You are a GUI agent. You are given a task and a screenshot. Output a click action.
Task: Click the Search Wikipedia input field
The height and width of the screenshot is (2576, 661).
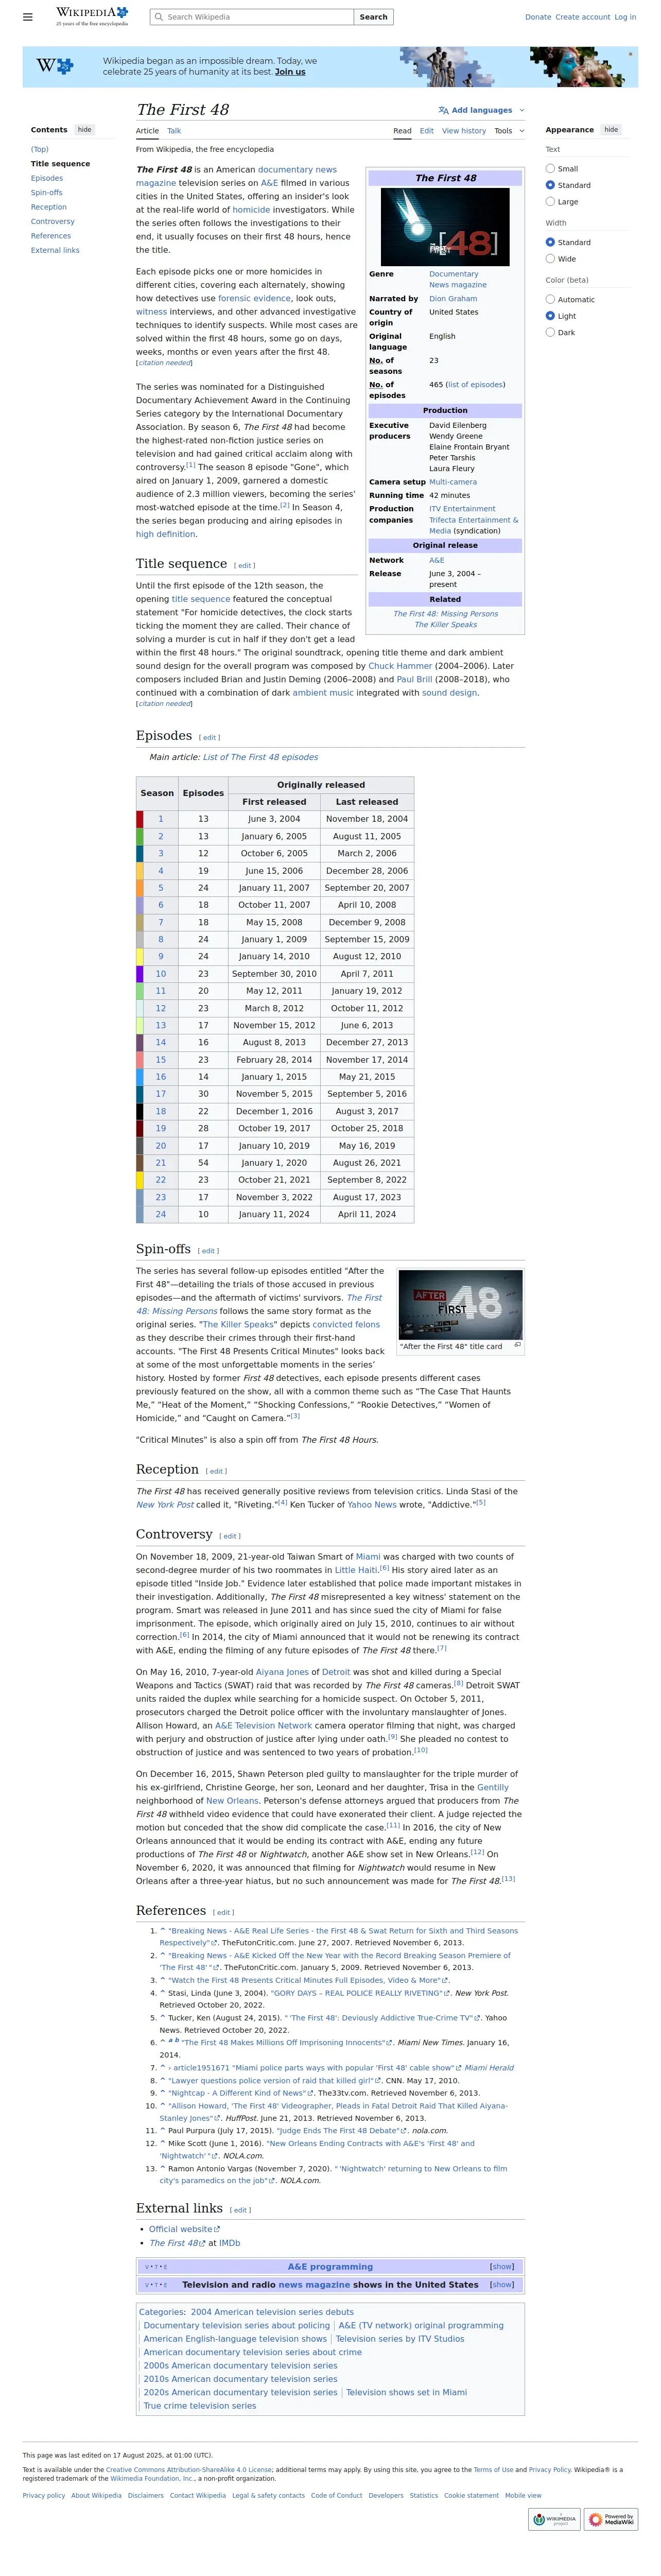252,17
